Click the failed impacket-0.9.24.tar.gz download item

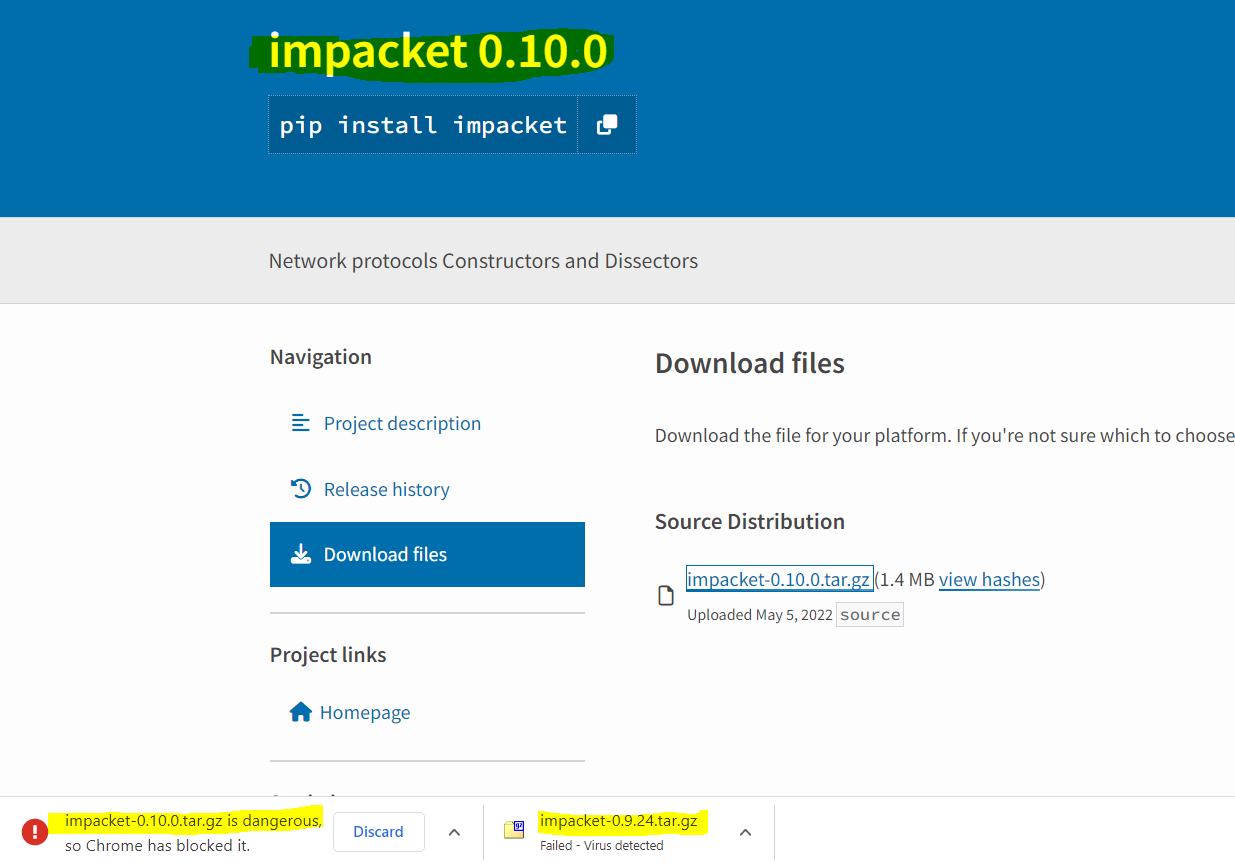pyautogui.click(x=618, y=831)
